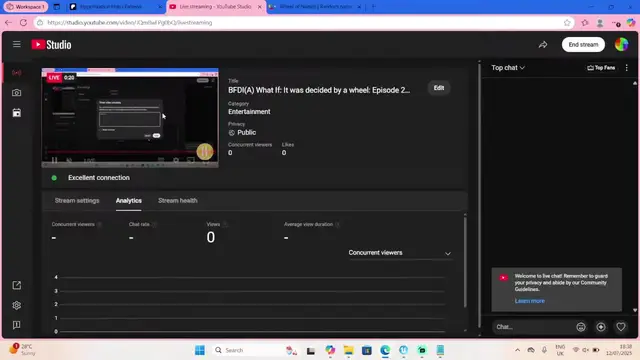Switch to the Stream health tab
640x360 pixels.
click(x=178, y=201)
